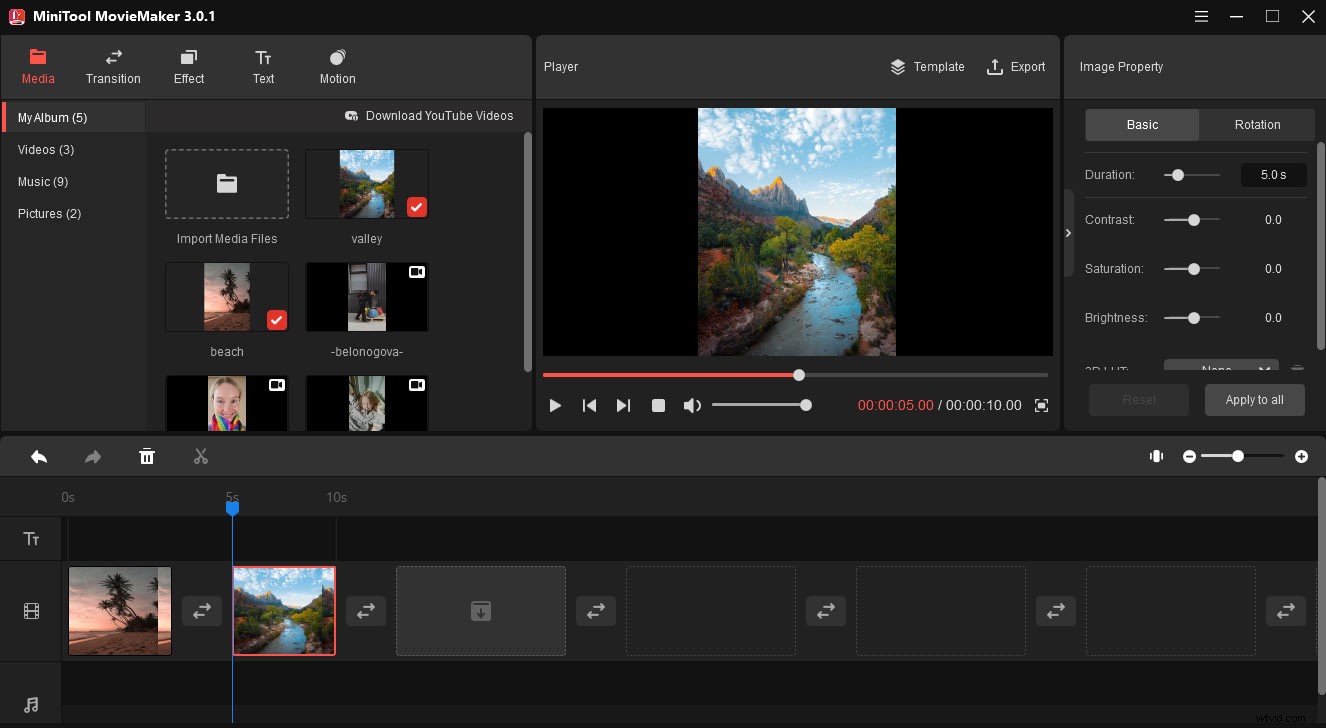The image size is (1326, 728).
Task: Select the Motion tool
Action: click(336, 66)
